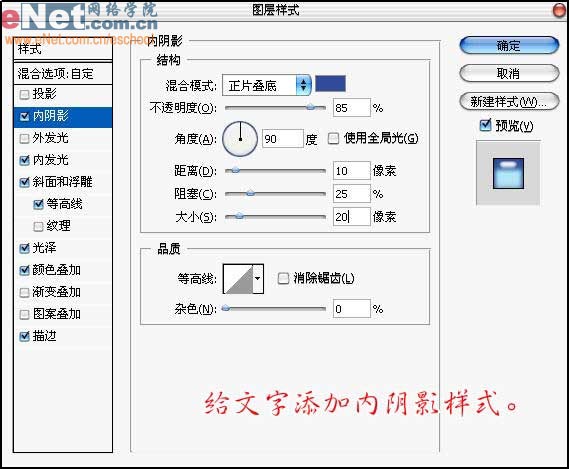Viewport: 569px width, 469px height.
Task: Uncheck the 内发光 checkbox
Action: click(24, 160)
